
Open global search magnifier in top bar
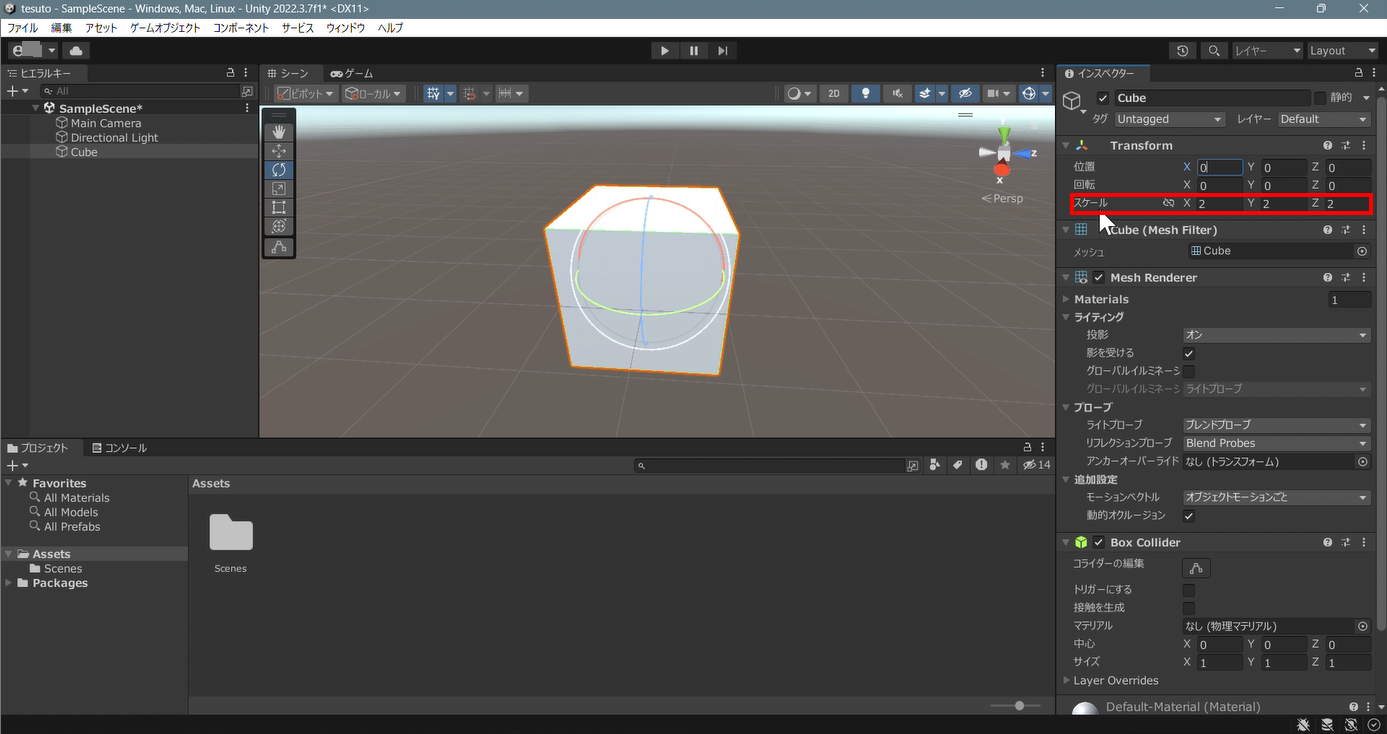coord(1214,50)
